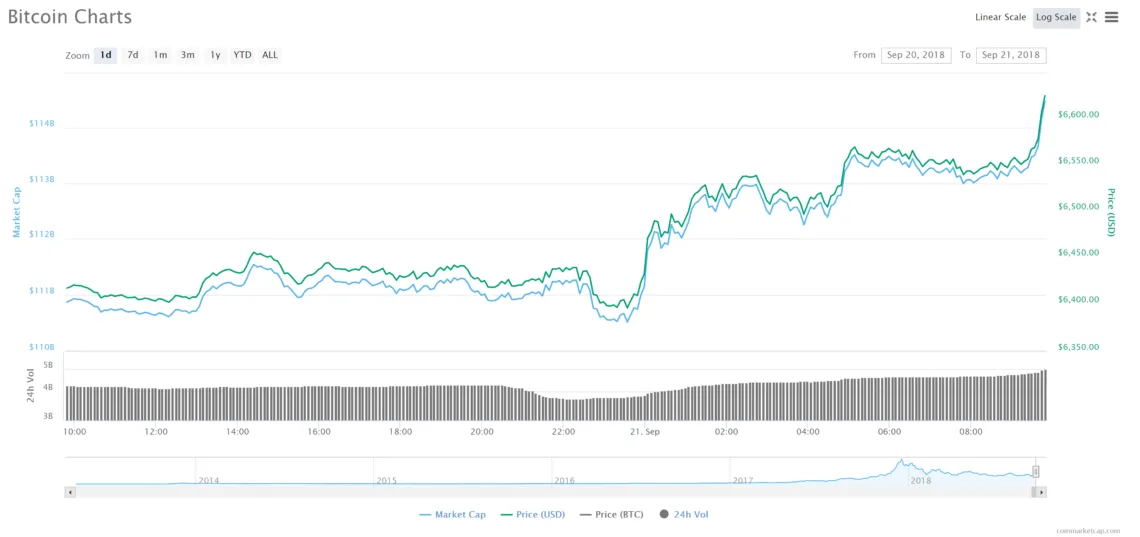Screen dimensions: 1140x537
Task: Click the navigator range handle
Action: (x=1036, y=471)
